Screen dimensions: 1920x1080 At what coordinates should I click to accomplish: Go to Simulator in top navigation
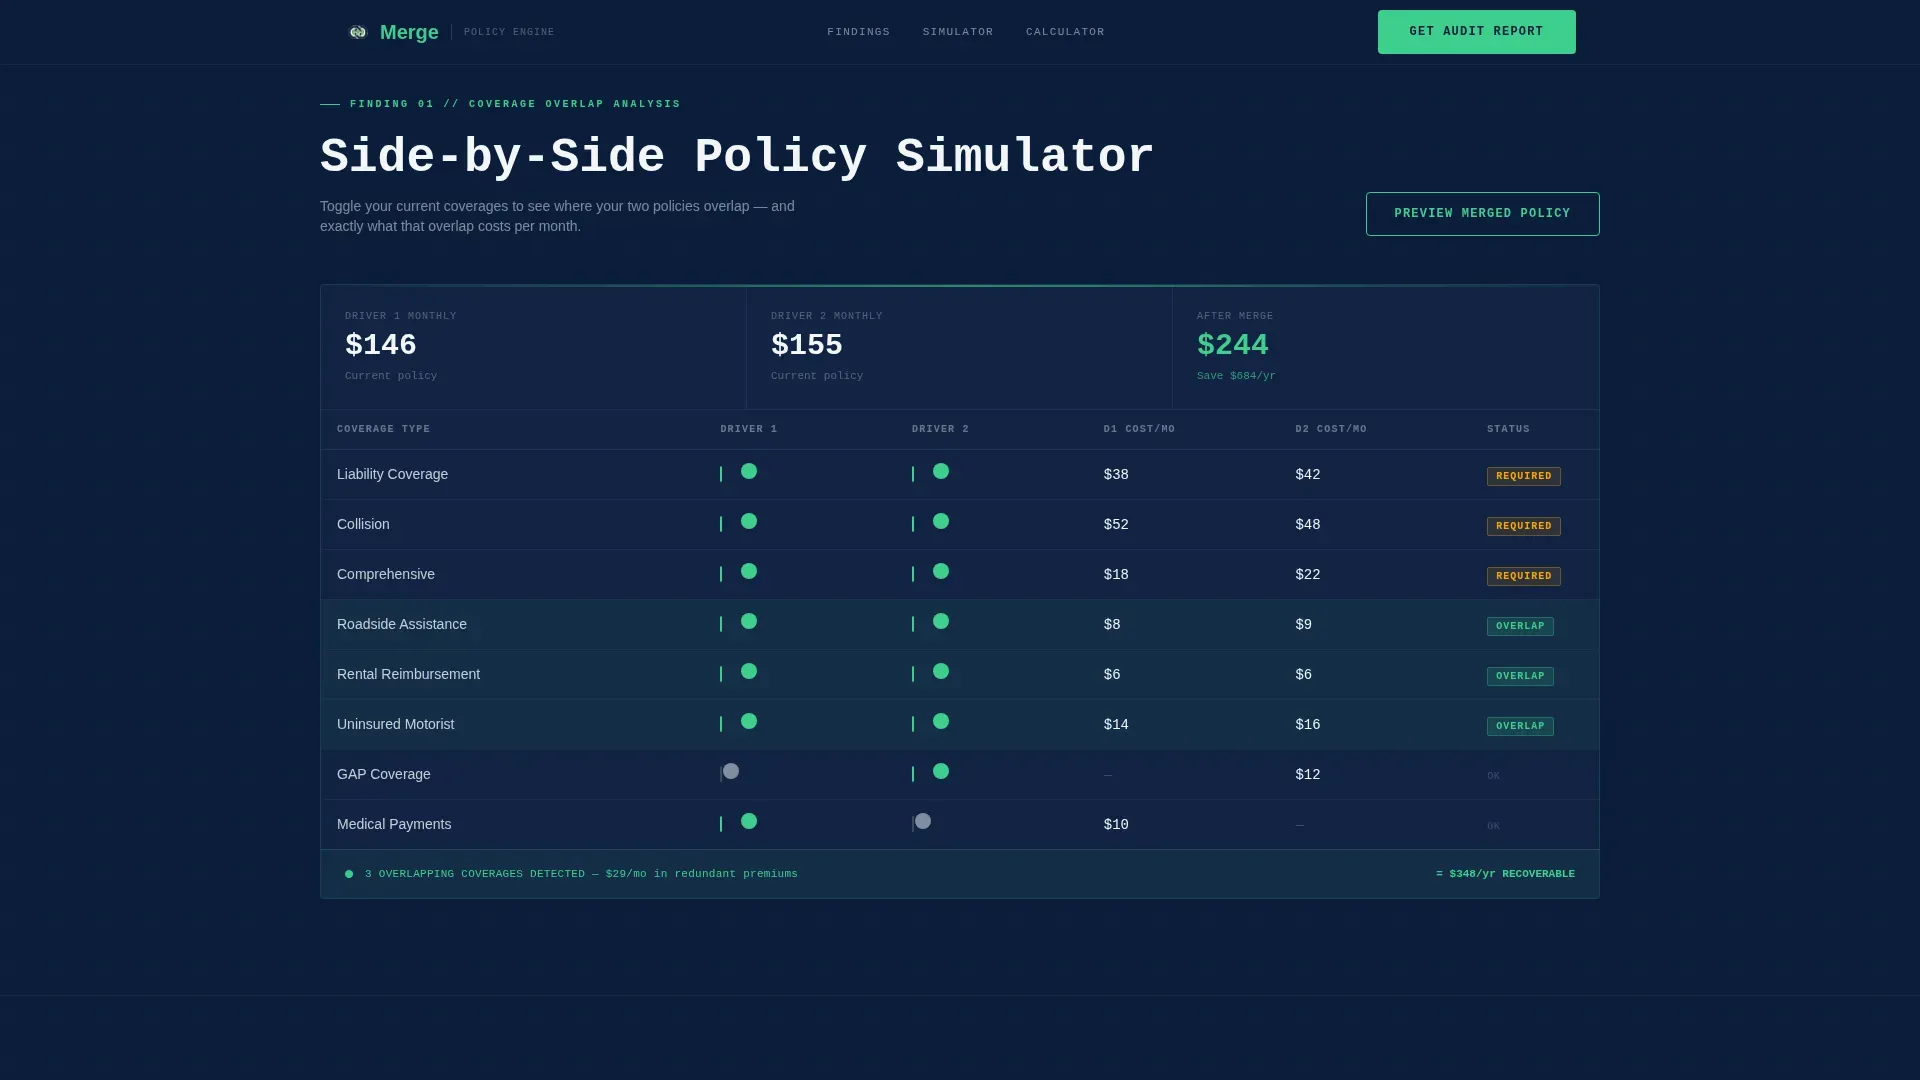957,32
